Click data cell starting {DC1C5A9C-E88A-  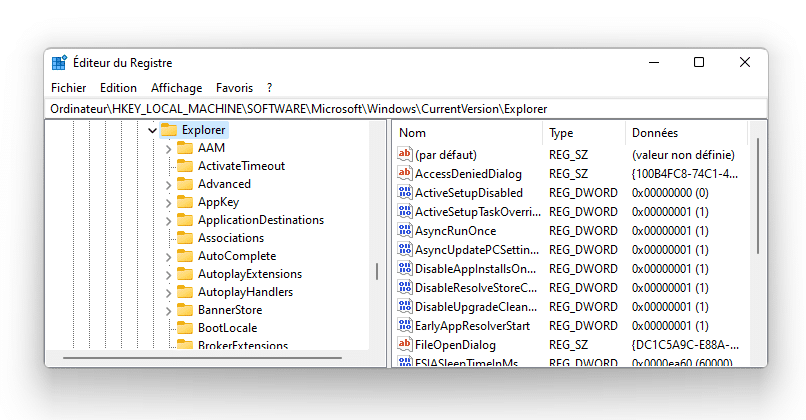coord(685,345)
